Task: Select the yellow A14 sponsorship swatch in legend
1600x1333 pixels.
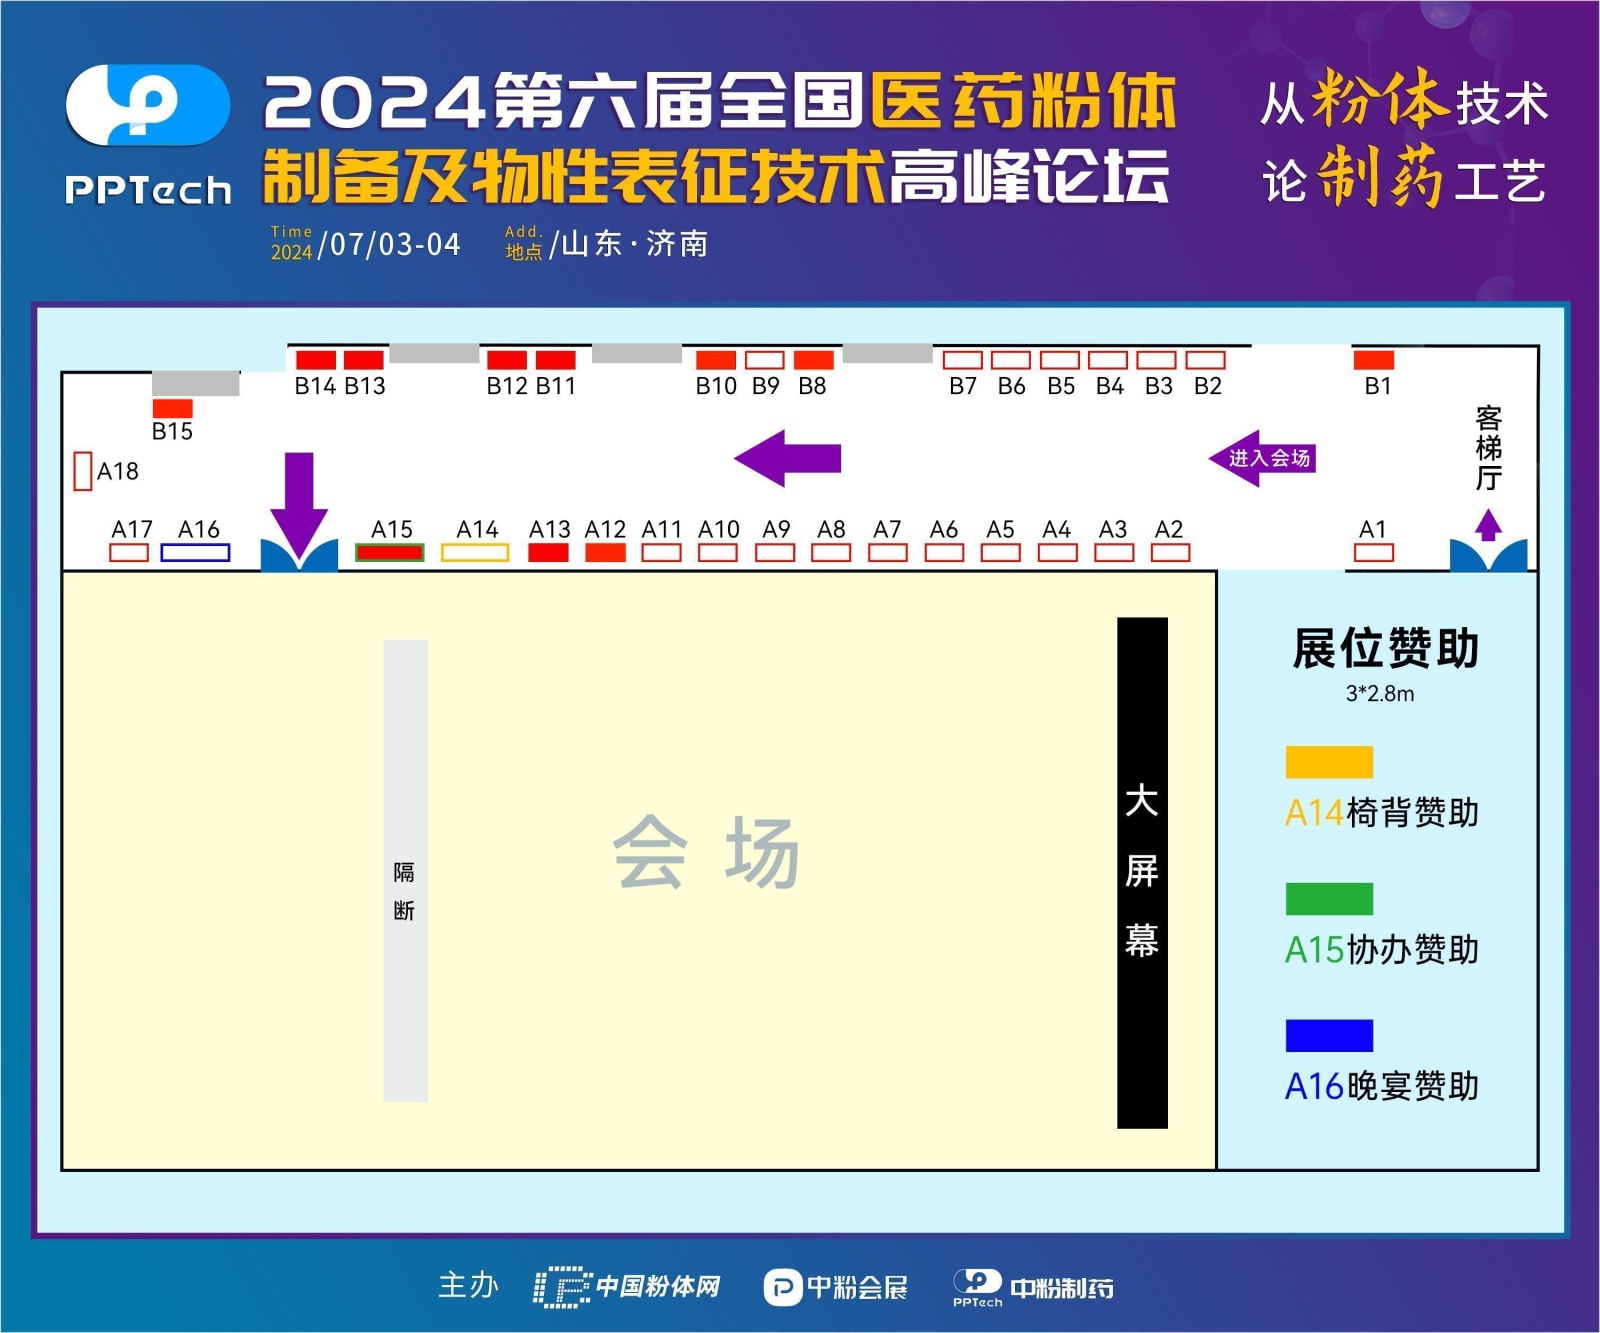Action: pos(1329,762)
